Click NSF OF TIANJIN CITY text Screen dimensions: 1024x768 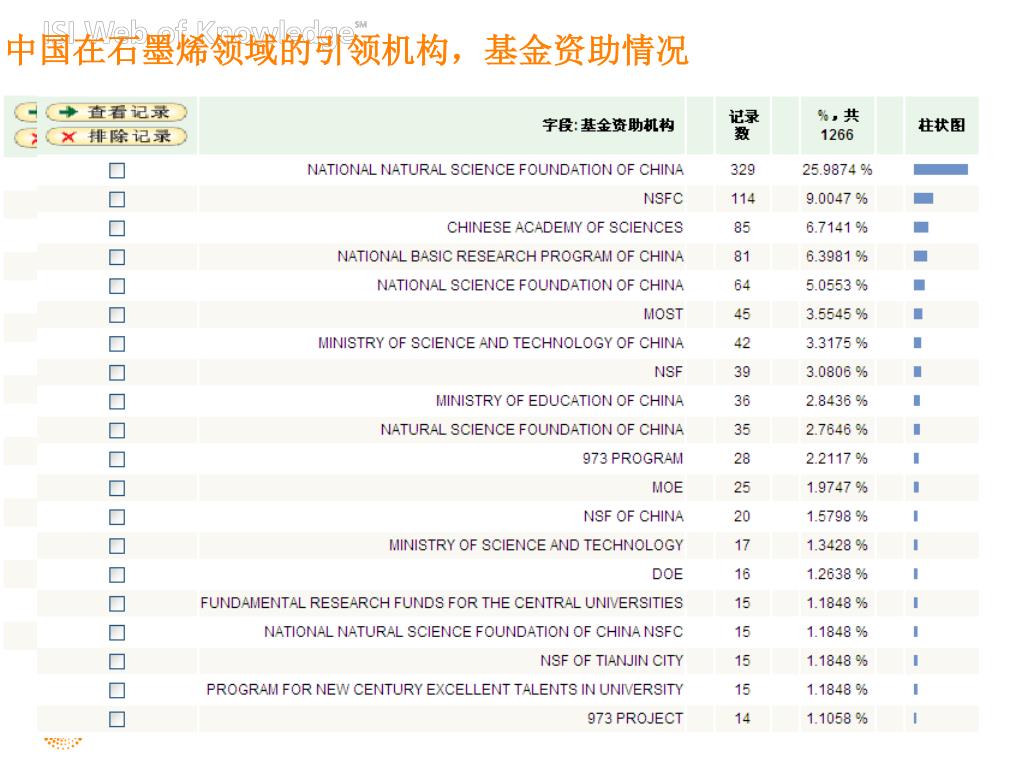click(611, 661)
